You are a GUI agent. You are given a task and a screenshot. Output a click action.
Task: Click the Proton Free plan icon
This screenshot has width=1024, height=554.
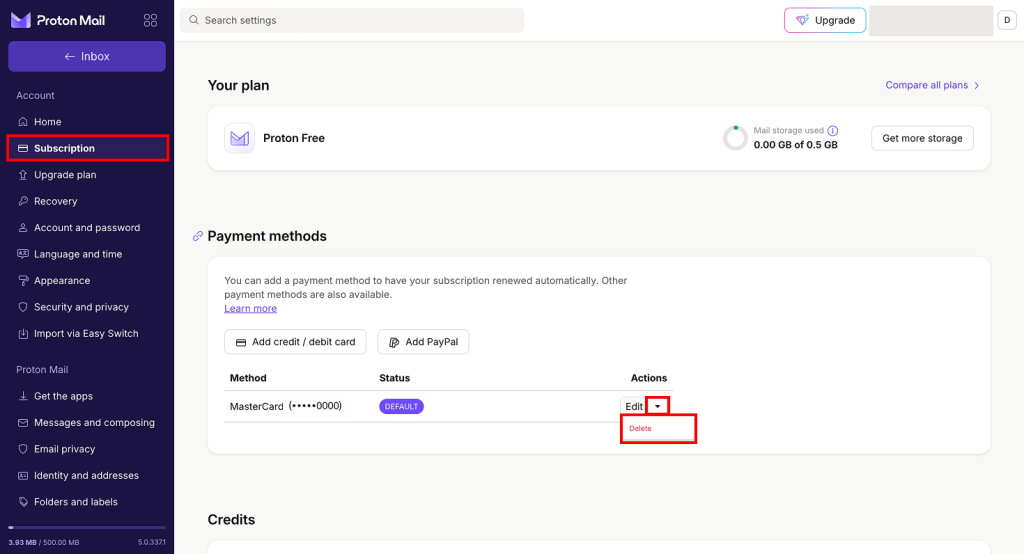tap(239, 138)
